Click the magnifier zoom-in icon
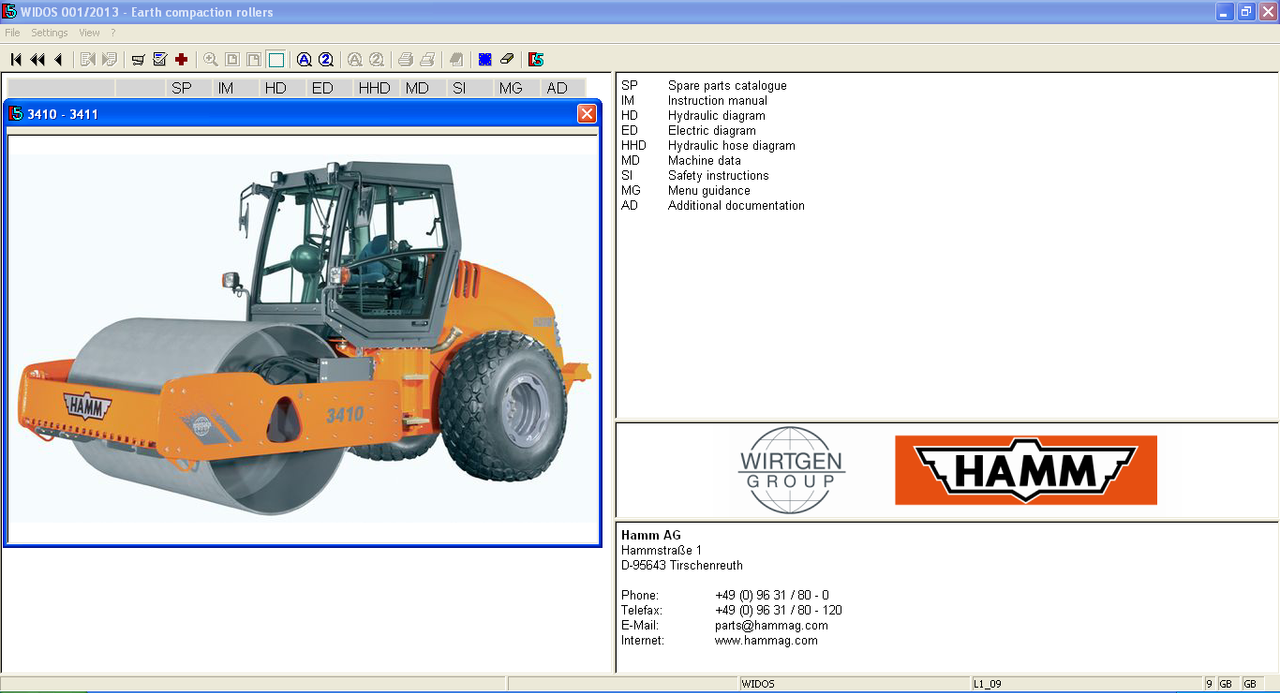The image size is (1280, 693). (x=210, y=60)
